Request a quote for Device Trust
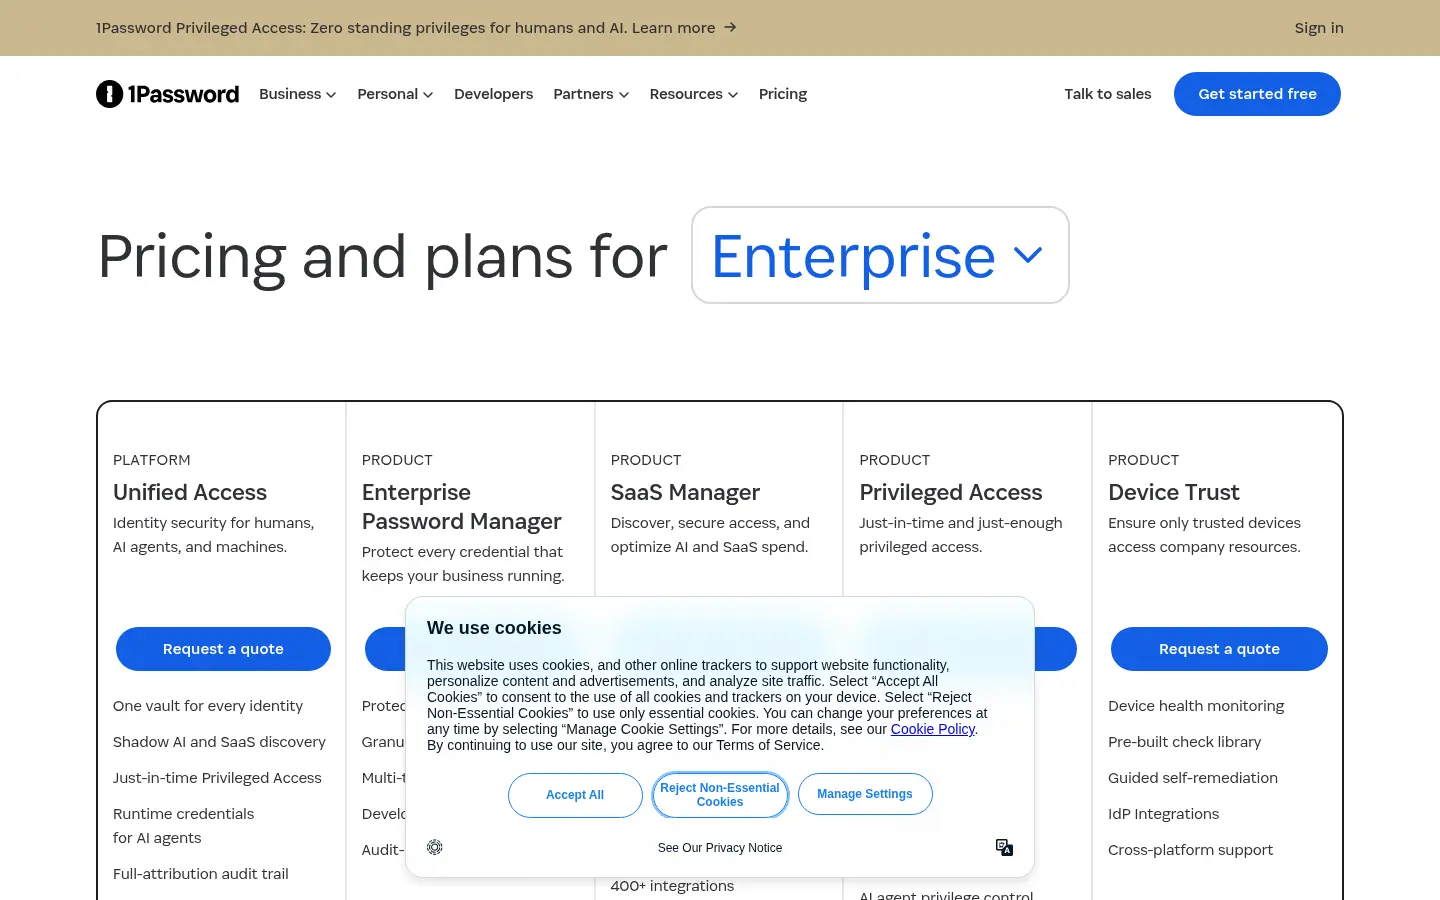Viewport: 1440px width, 900px height. [x=1219, y=649]
